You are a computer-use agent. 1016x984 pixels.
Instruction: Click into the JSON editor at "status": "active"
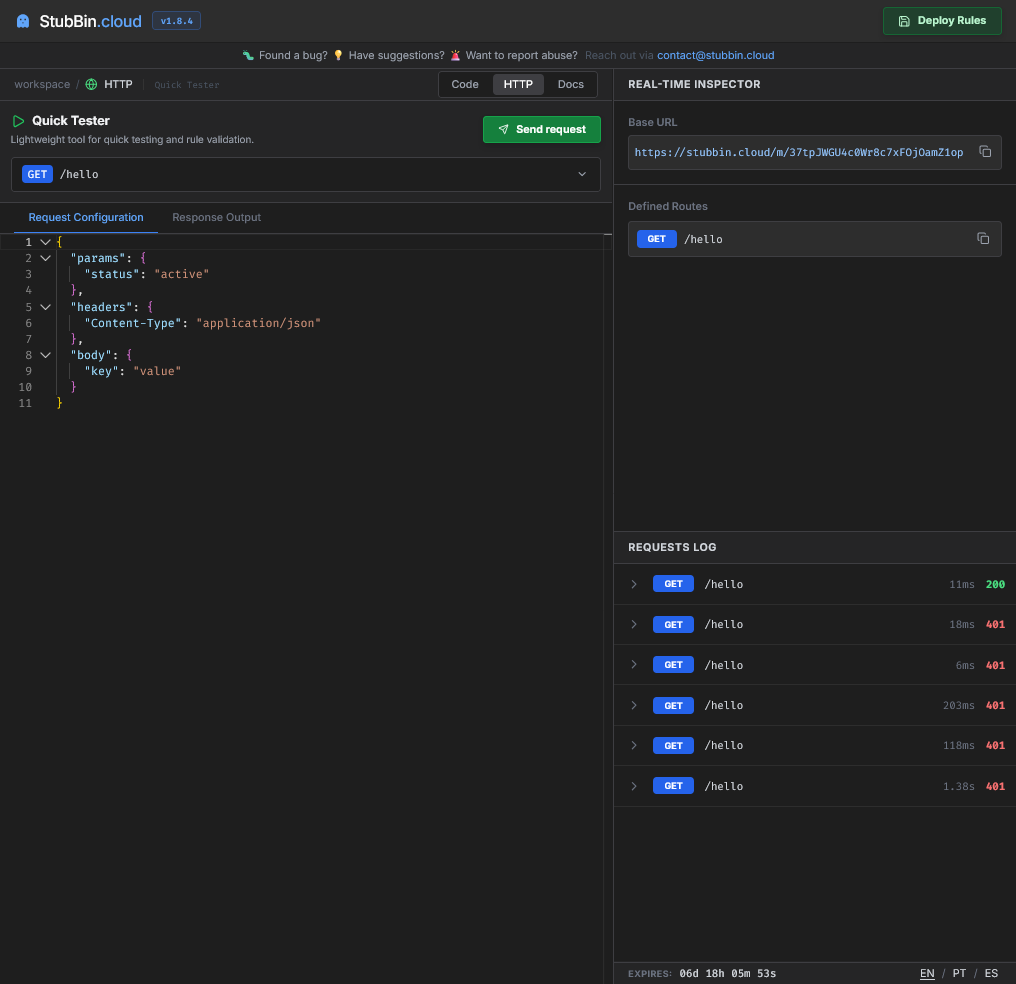[x=146, y=274]
